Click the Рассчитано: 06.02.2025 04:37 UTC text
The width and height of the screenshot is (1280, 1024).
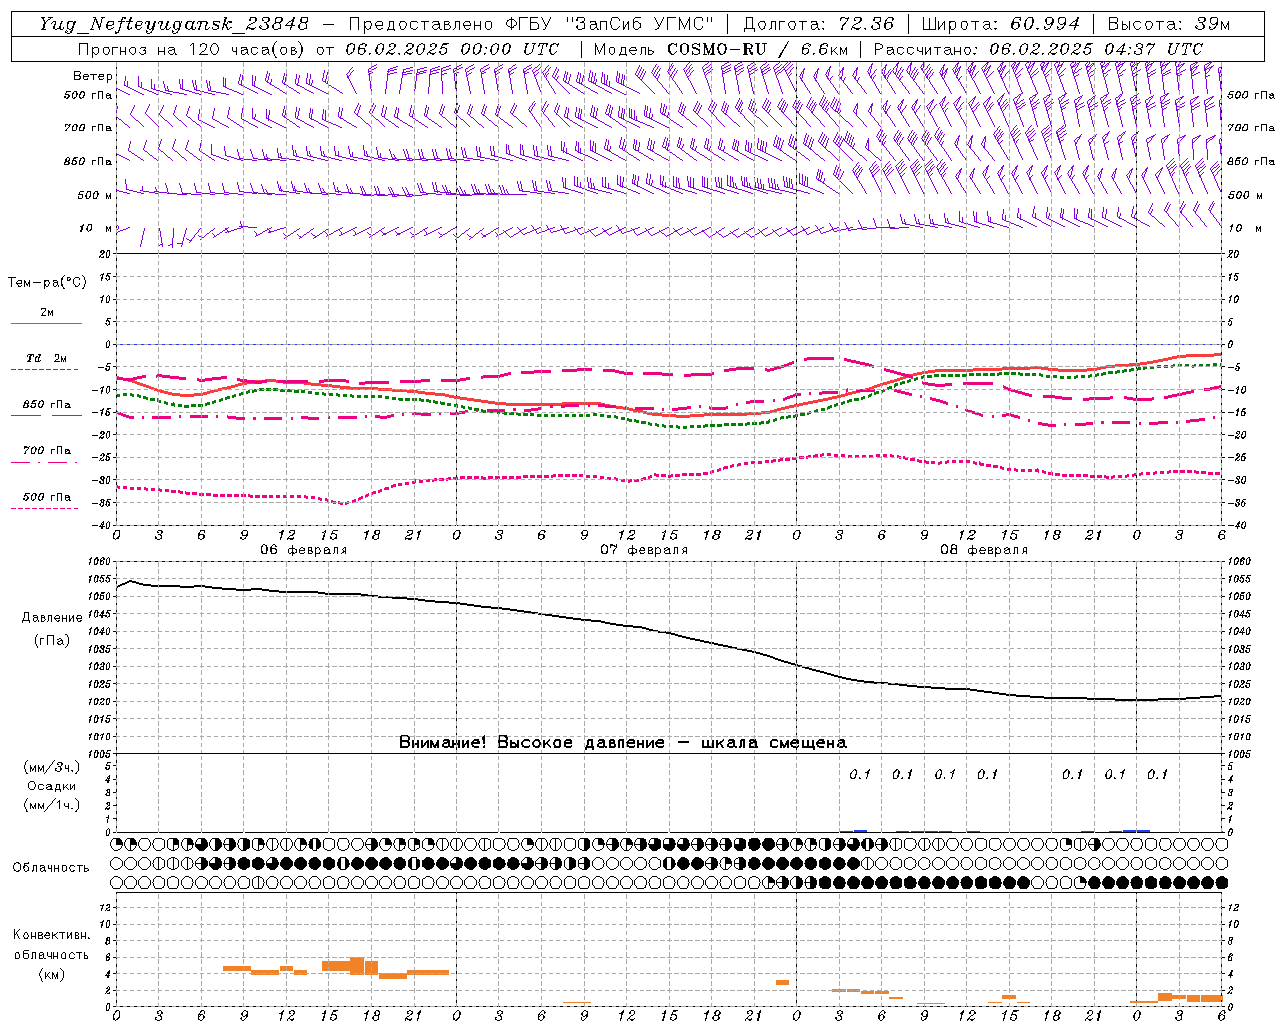click(1038, 49)
